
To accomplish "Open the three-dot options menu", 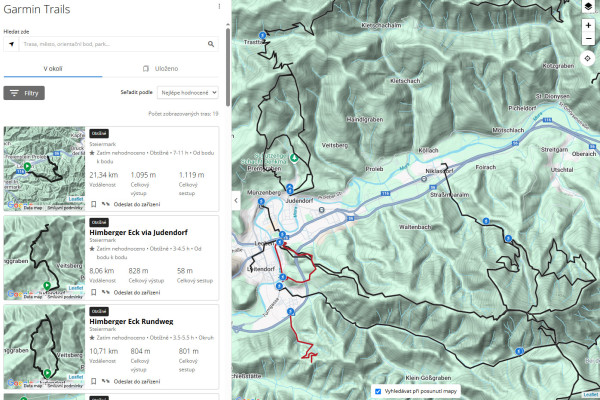I will coord(219,7).
